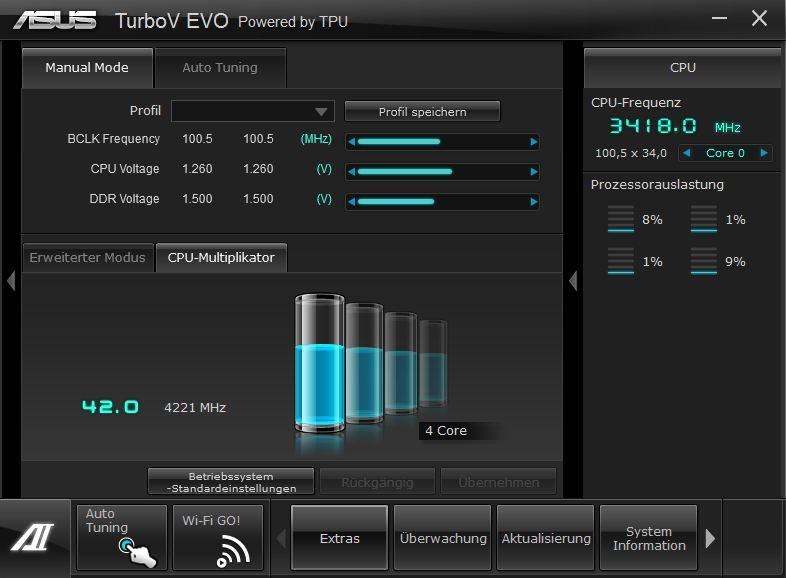786x578 pixels.
Task: Click the 4221 MHz frequency readout
Action: (x=195, y=408)
